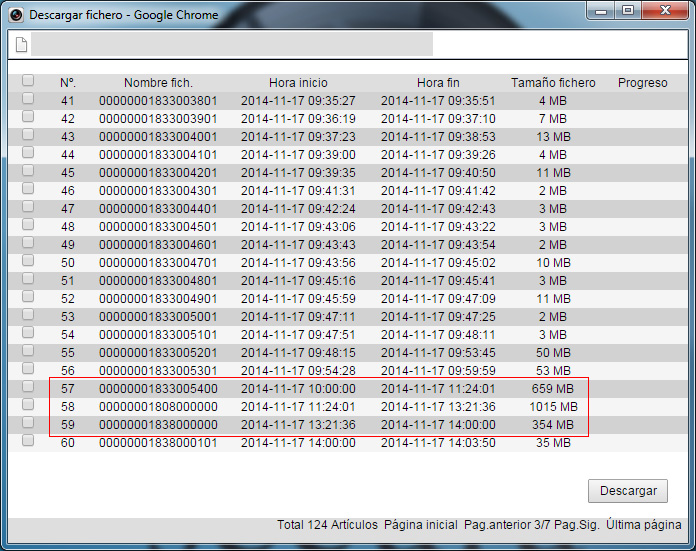Tick the checkbox for row 48
This screenshot has width=696, height=551.
(x=28, y=224)
